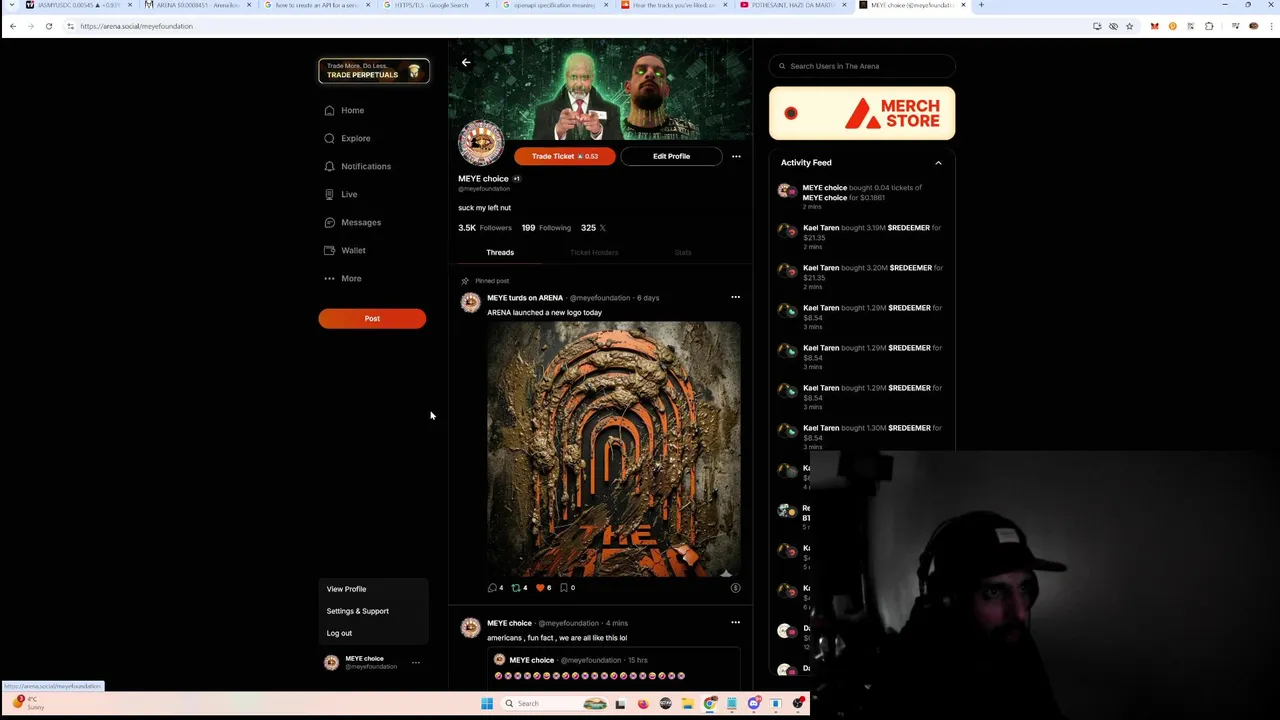View the 3.5K Followers list

[485, 227]
